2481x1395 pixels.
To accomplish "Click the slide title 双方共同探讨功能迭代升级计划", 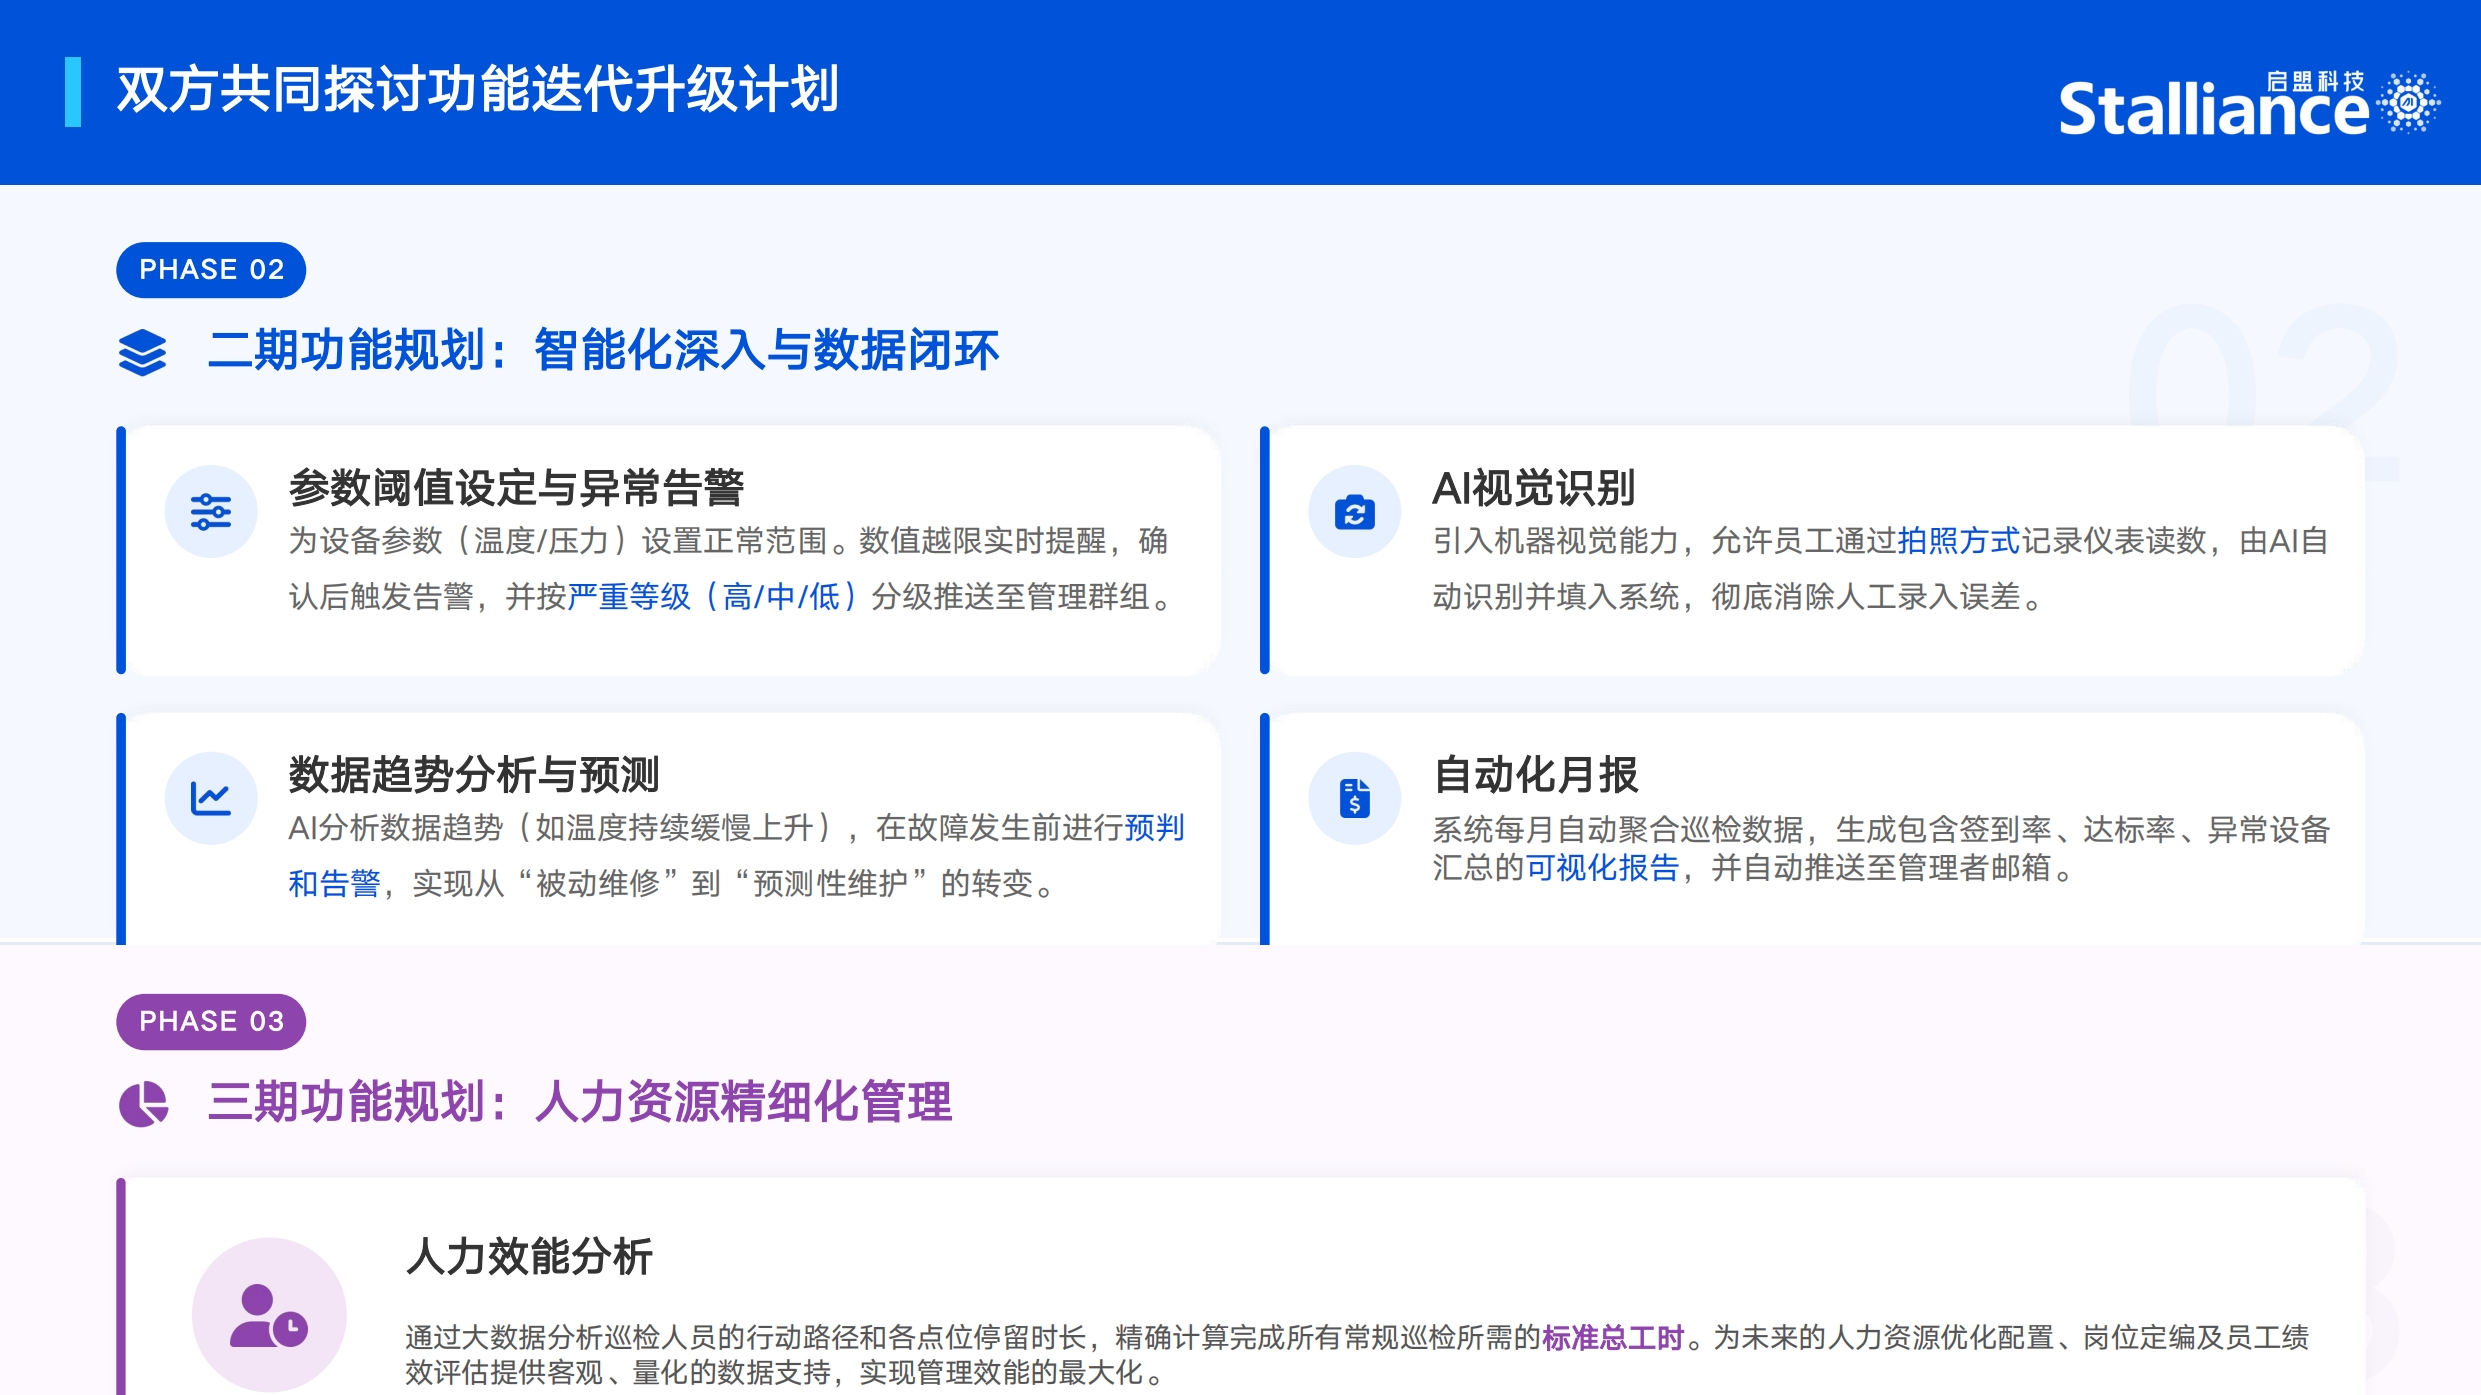I will click(477, 90).
